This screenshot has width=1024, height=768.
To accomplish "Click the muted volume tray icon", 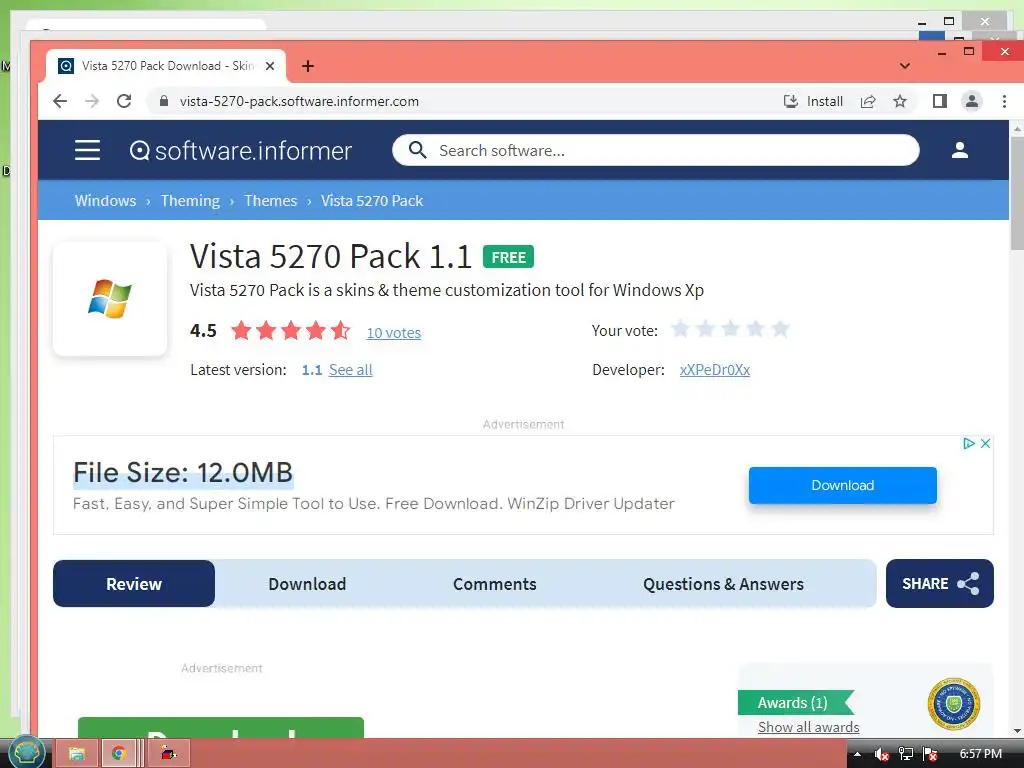I will point(882,754).
